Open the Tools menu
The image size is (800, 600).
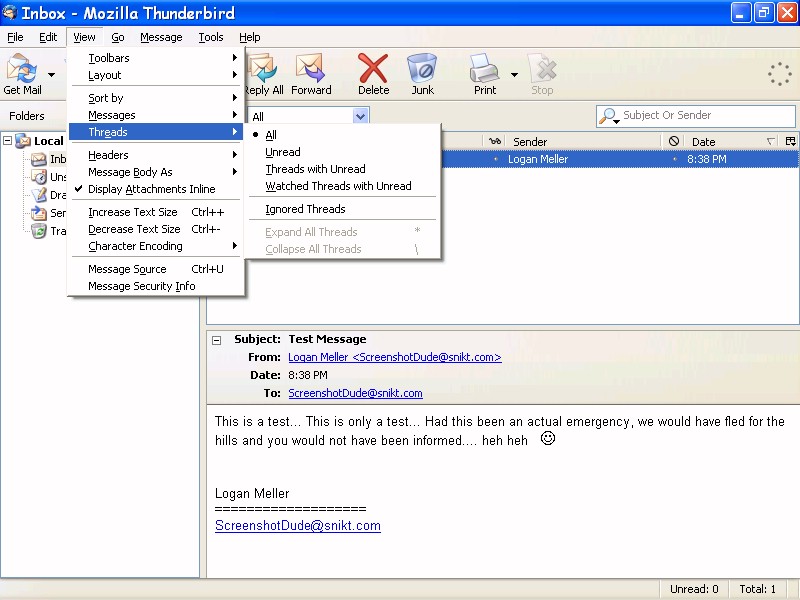tap(211, 37)
